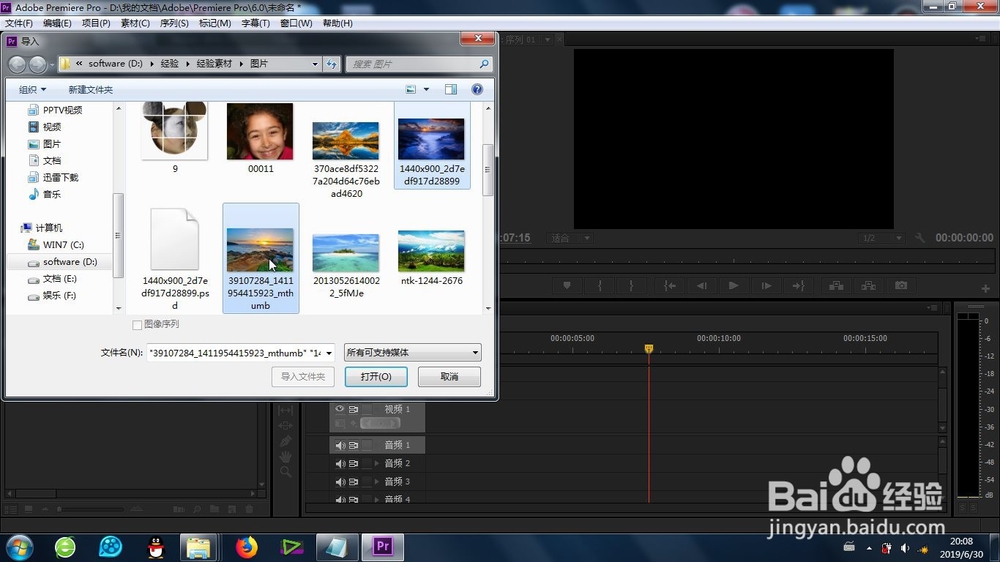
Task: Refresh the folder address bar
Action: (x=332, y=64)
